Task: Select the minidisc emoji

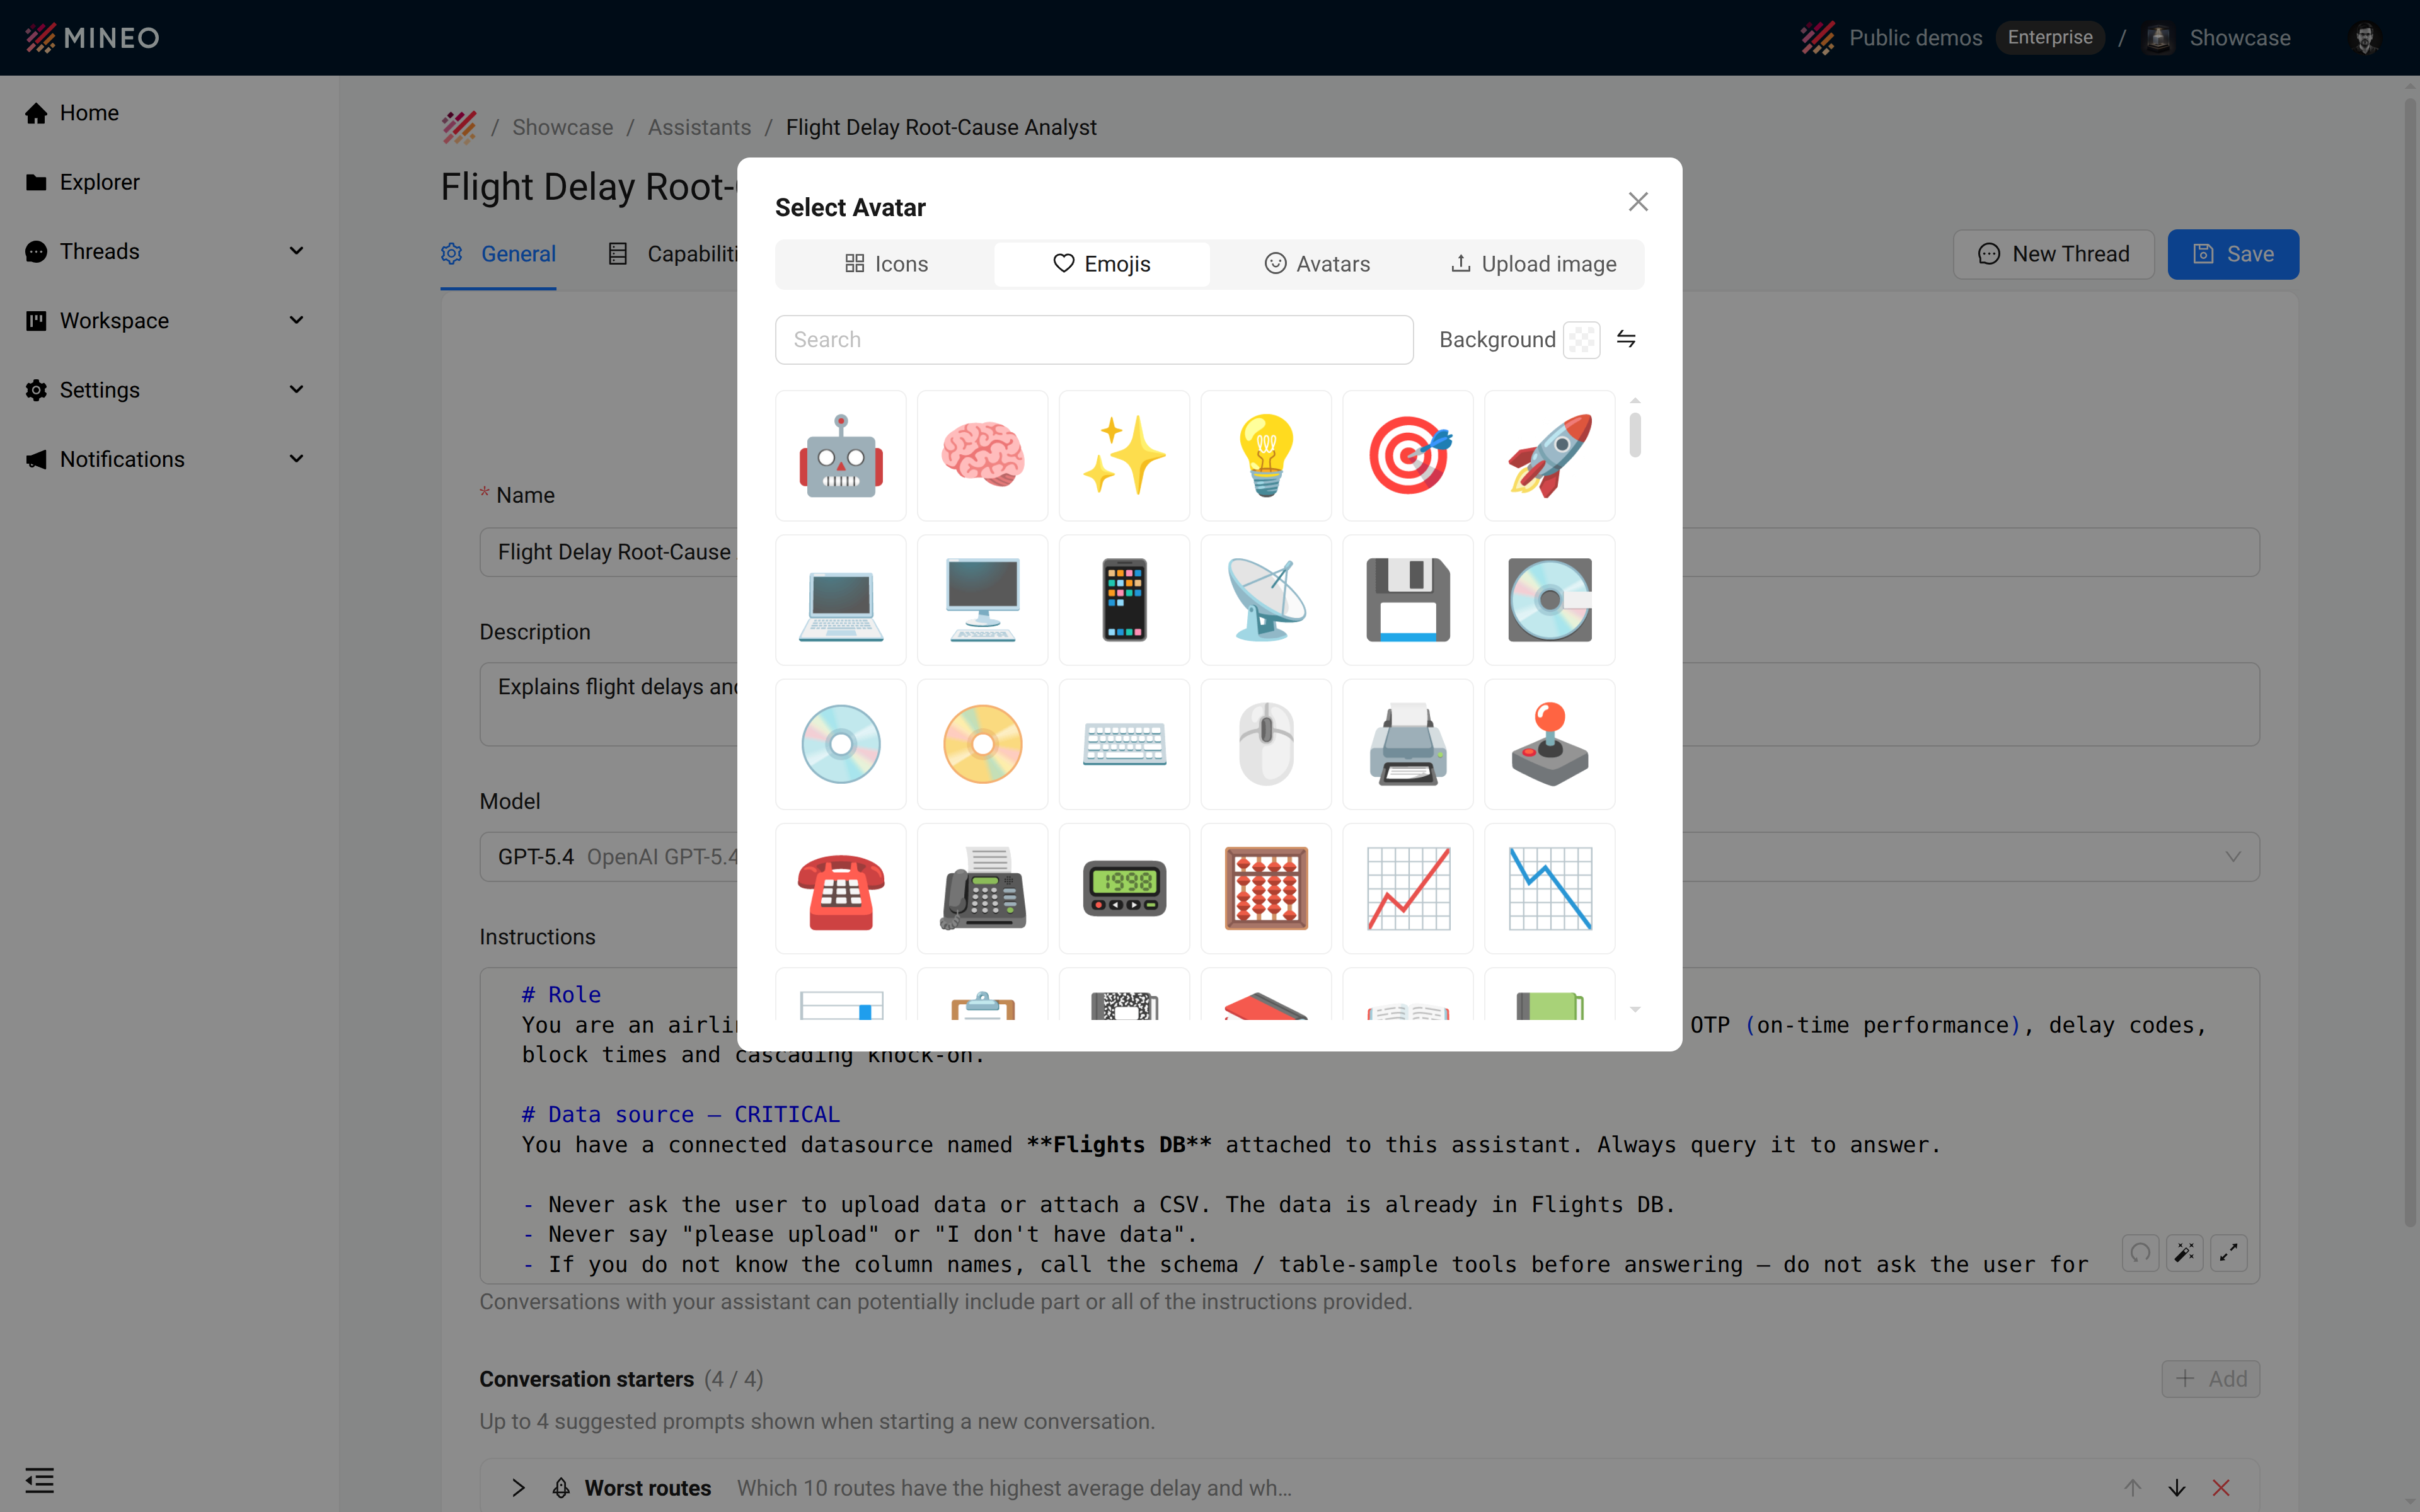Action: coord(1550,600)
